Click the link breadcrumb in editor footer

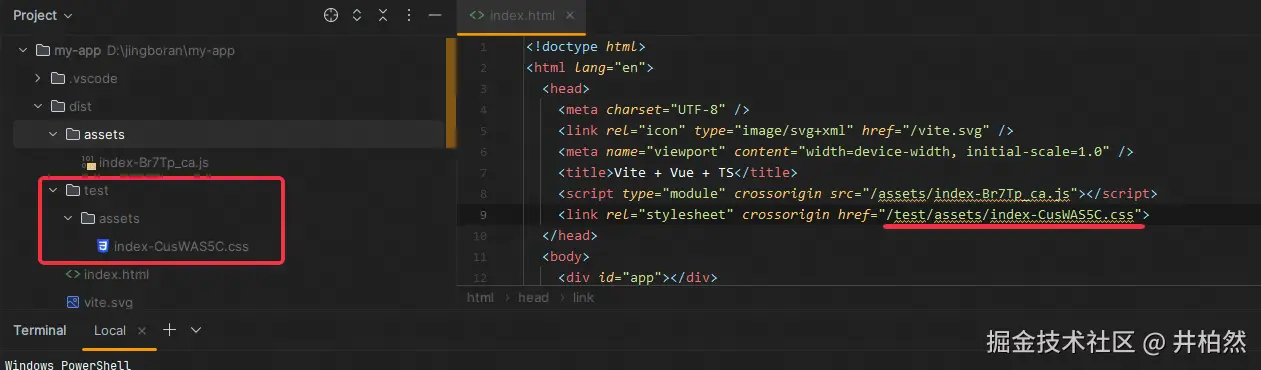tap(583, 297)
